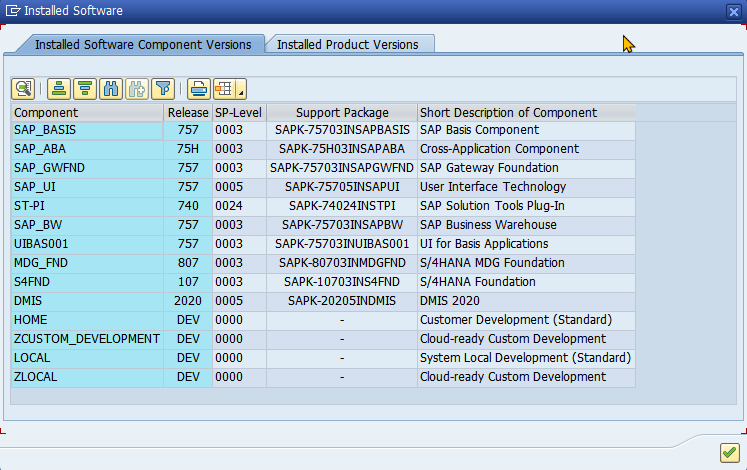Image resolution: width=747 pixels, height=470 pixels.
Task: Click release 107 in S4FND row
Action: (x=188, y=283)
